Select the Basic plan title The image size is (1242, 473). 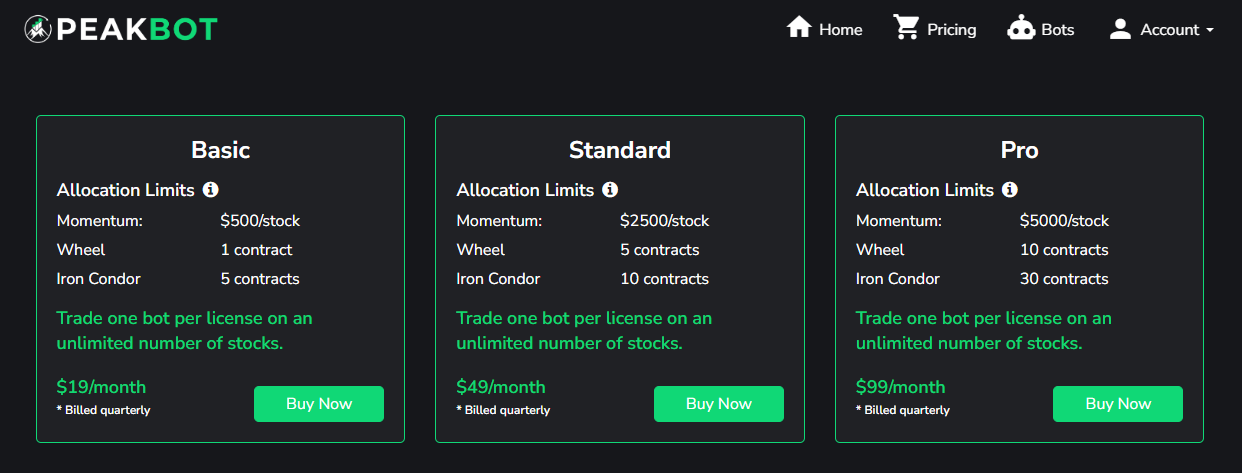pyautogui.click(x=220, y=150)
